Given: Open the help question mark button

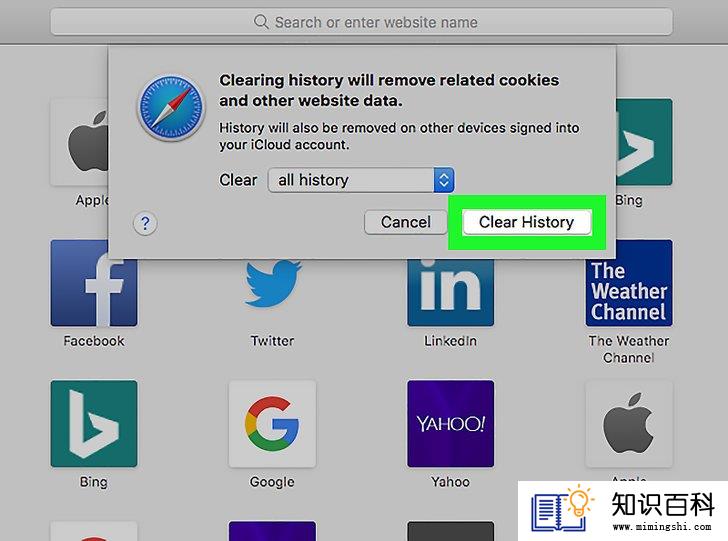Looking at the screenshot, I should point(145,223).
